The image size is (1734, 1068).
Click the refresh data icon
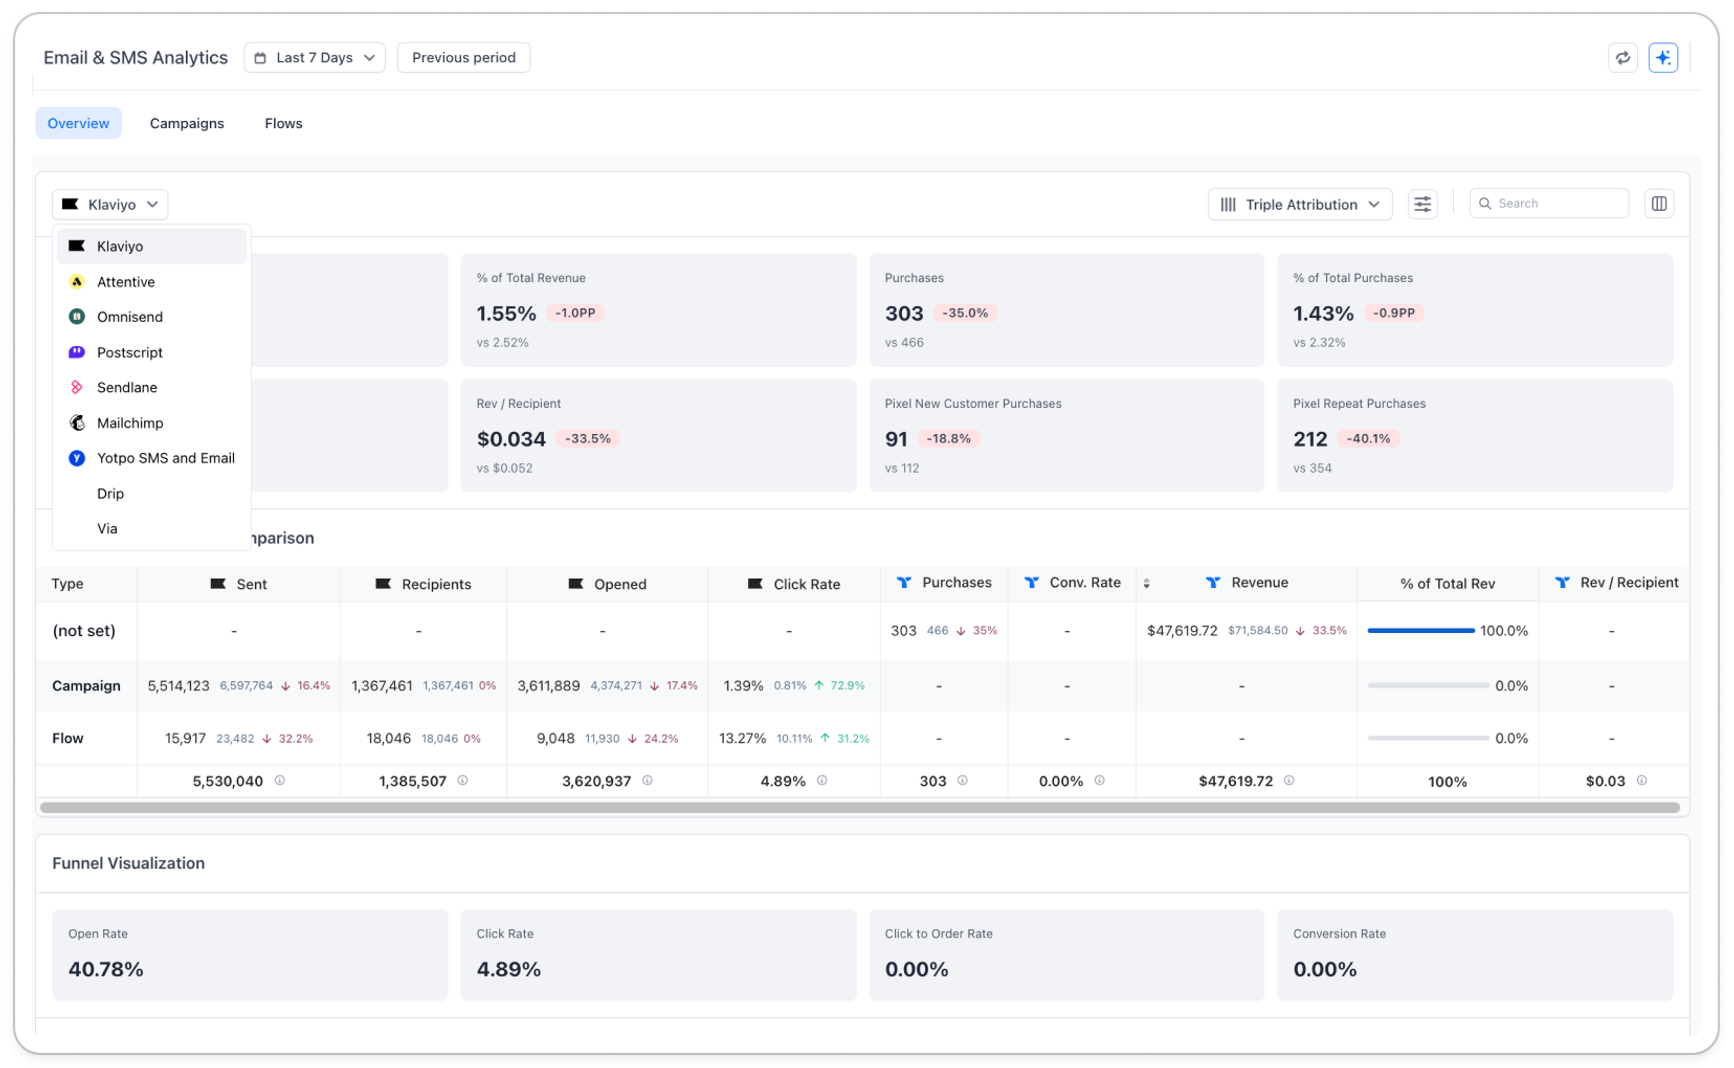point(1622,58)
